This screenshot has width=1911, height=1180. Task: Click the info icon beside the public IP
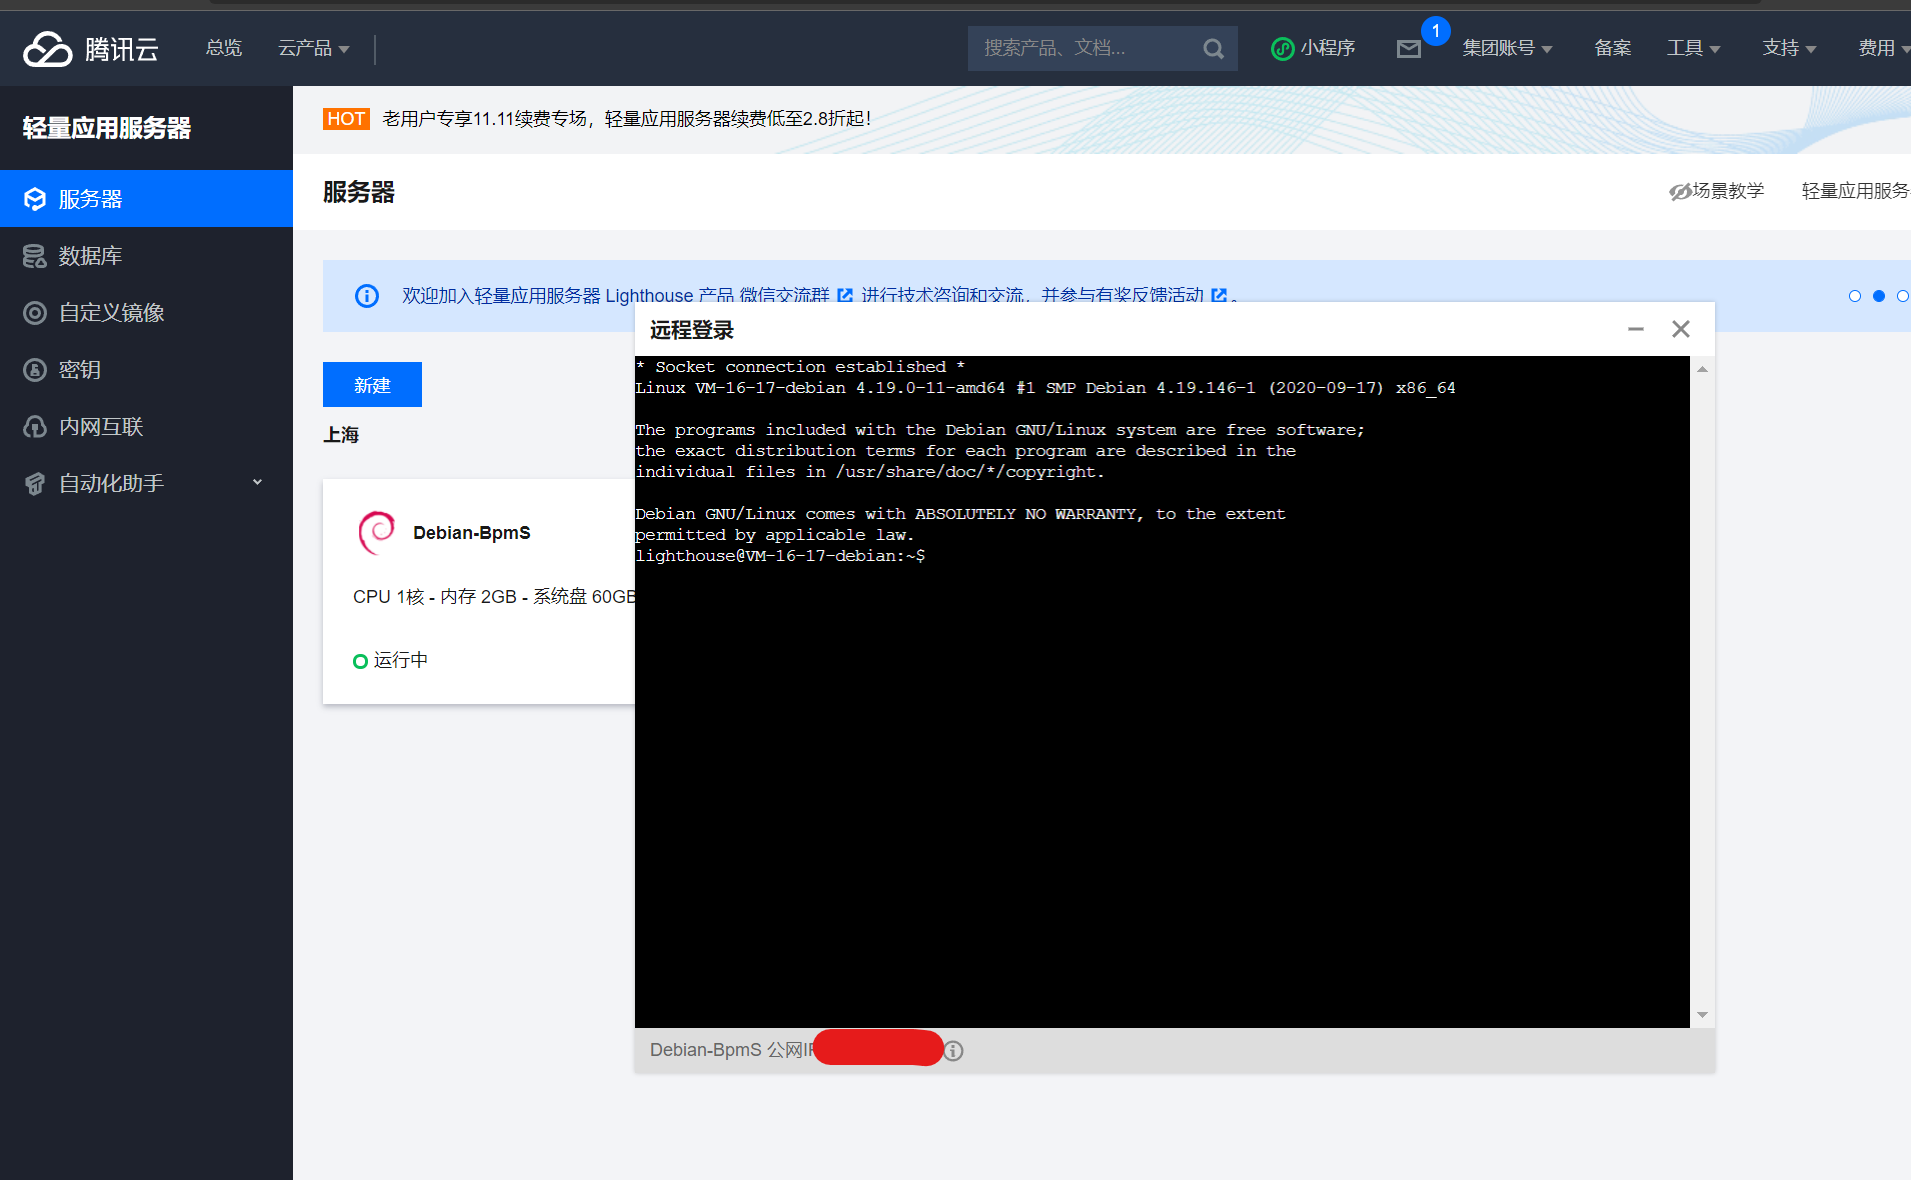coord(953,1050)
